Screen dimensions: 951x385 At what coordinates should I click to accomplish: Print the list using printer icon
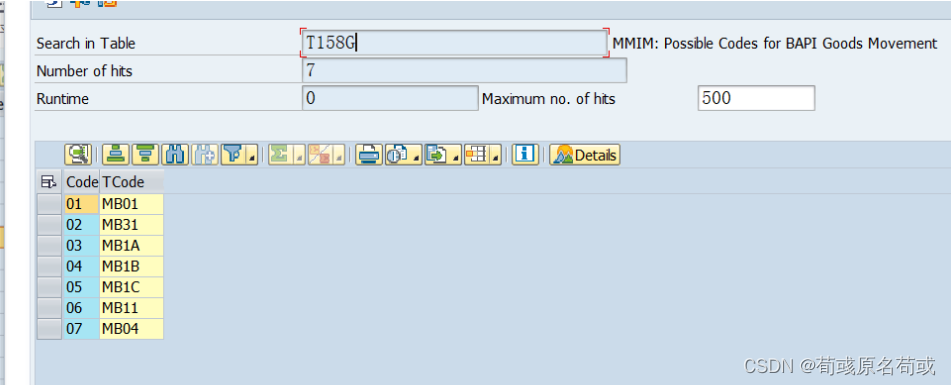click(x=369, y=155)
